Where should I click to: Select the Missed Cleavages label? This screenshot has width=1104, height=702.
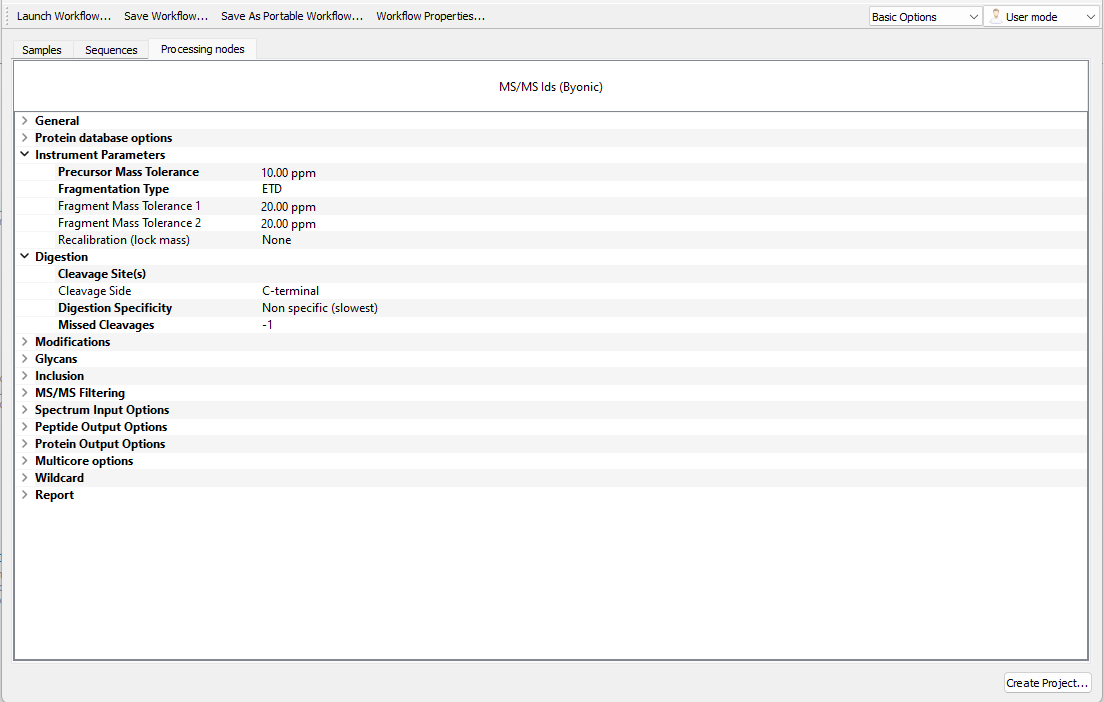(x=106, y=325)
